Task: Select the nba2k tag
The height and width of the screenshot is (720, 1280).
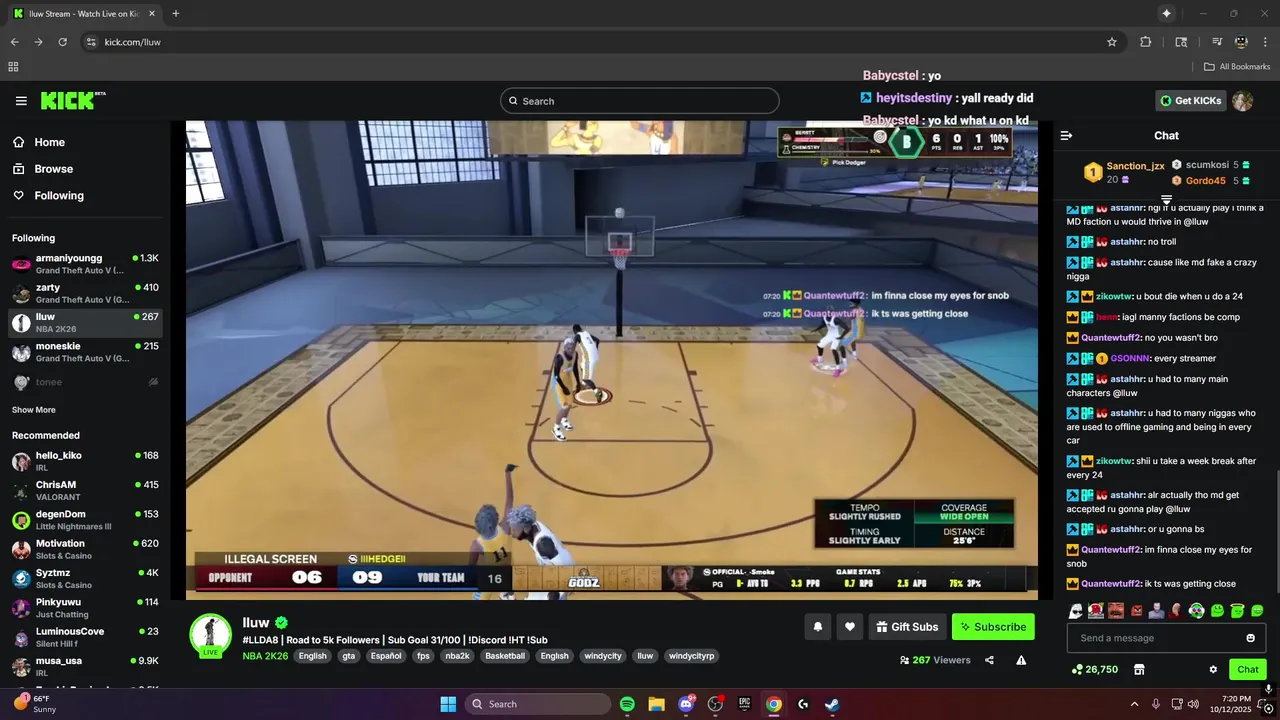Action: [458, 656]
